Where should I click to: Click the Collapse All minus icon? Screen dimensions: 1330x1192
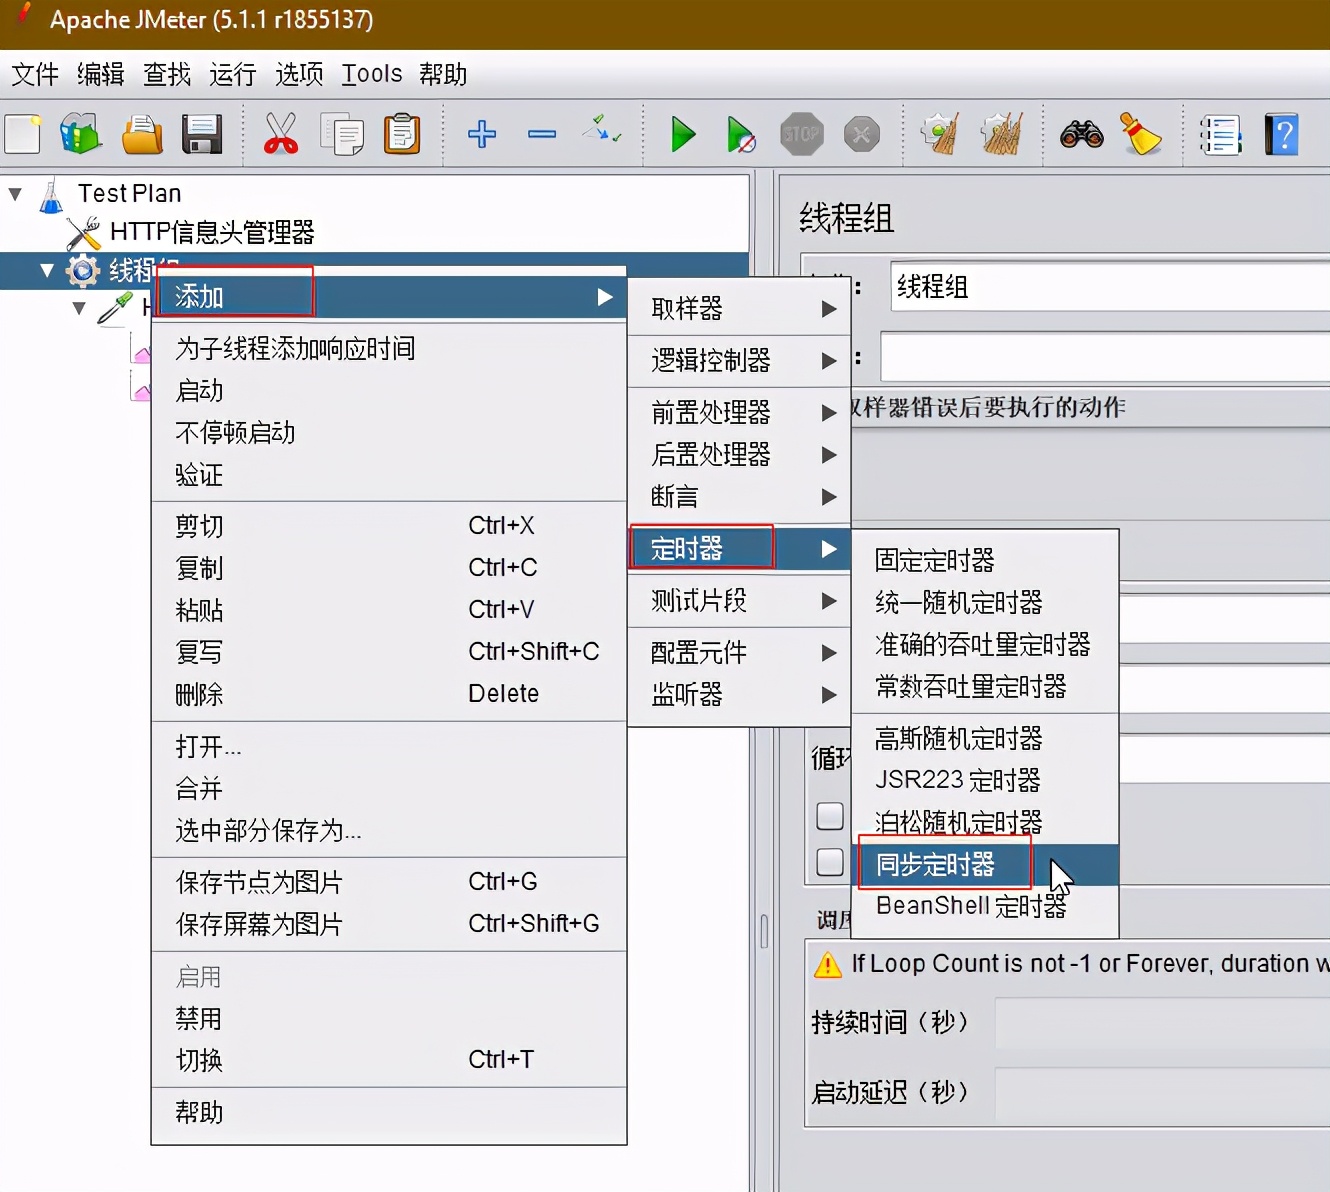click(x=542, y=134)
